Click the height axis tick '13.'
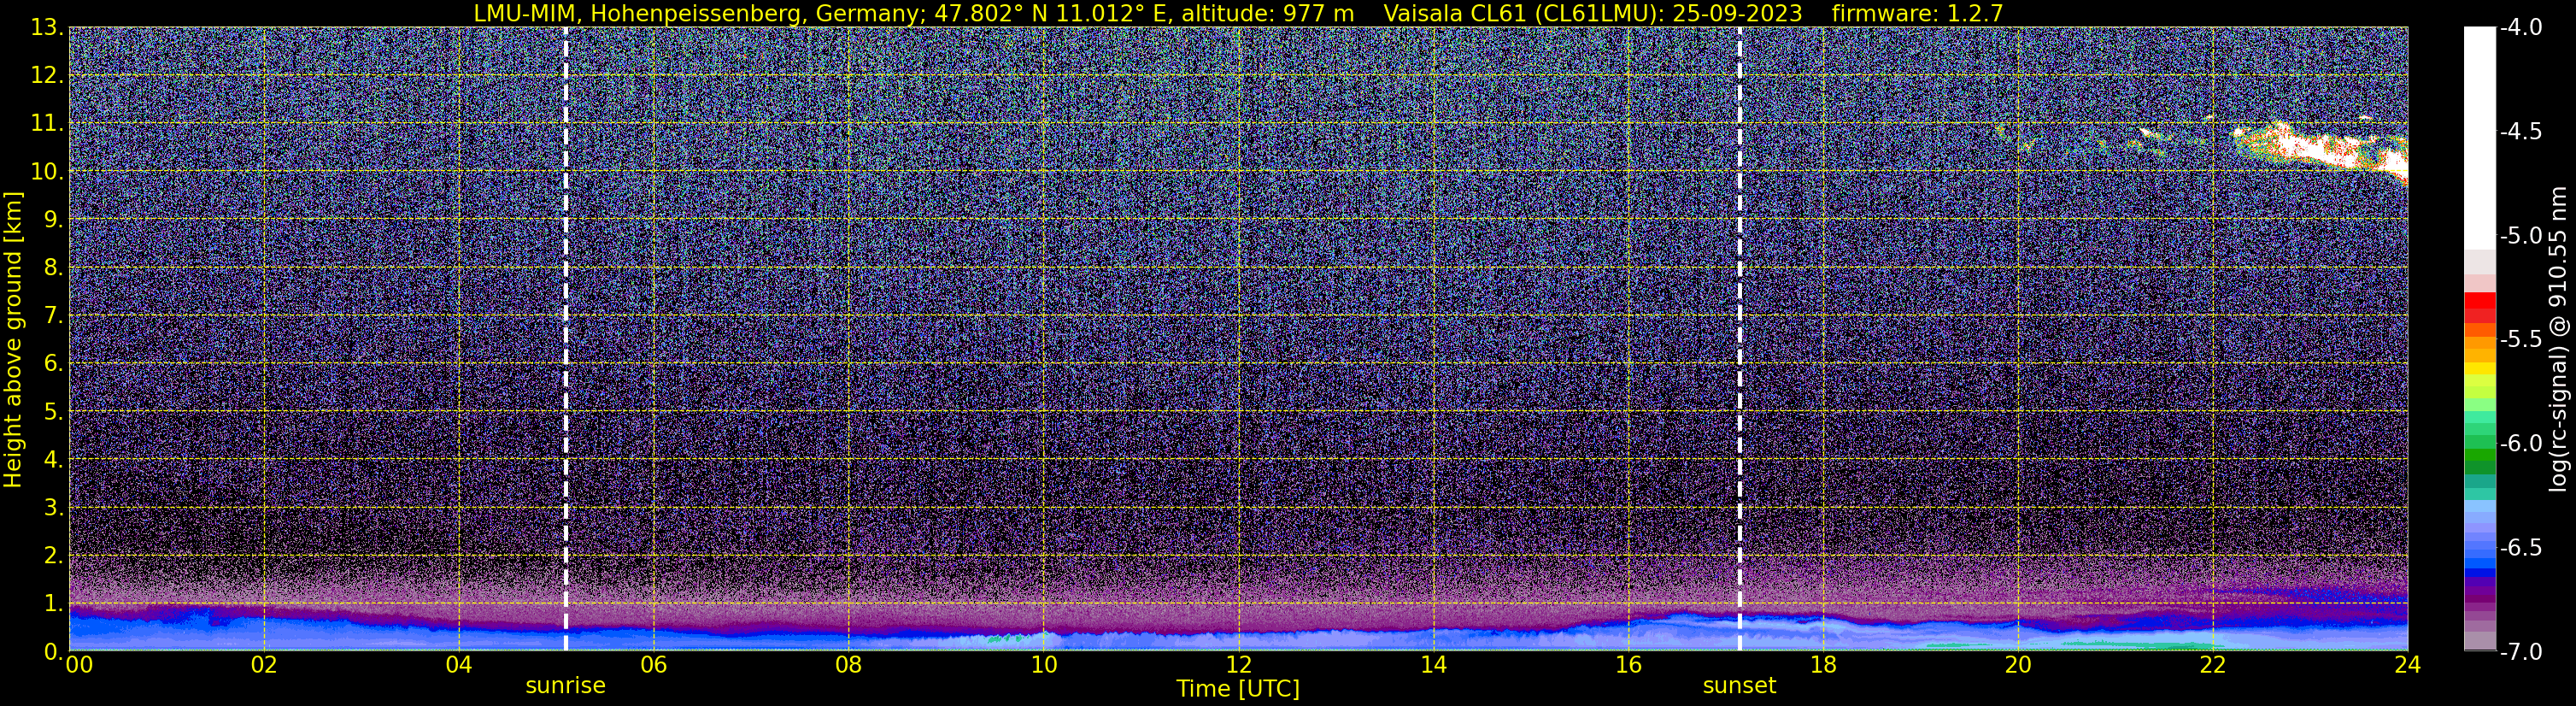This screenshot has width=2576, height=706. point(47,28)
